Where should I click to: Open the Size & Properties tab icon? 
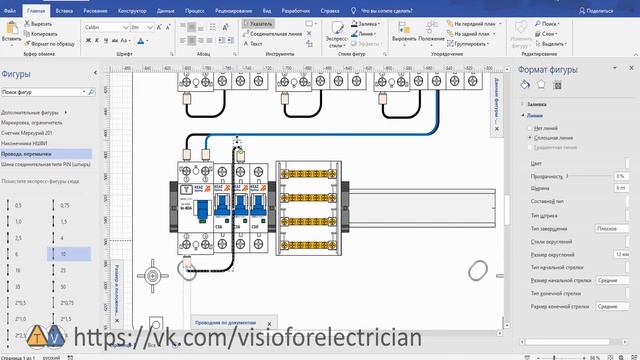point(557,85)
